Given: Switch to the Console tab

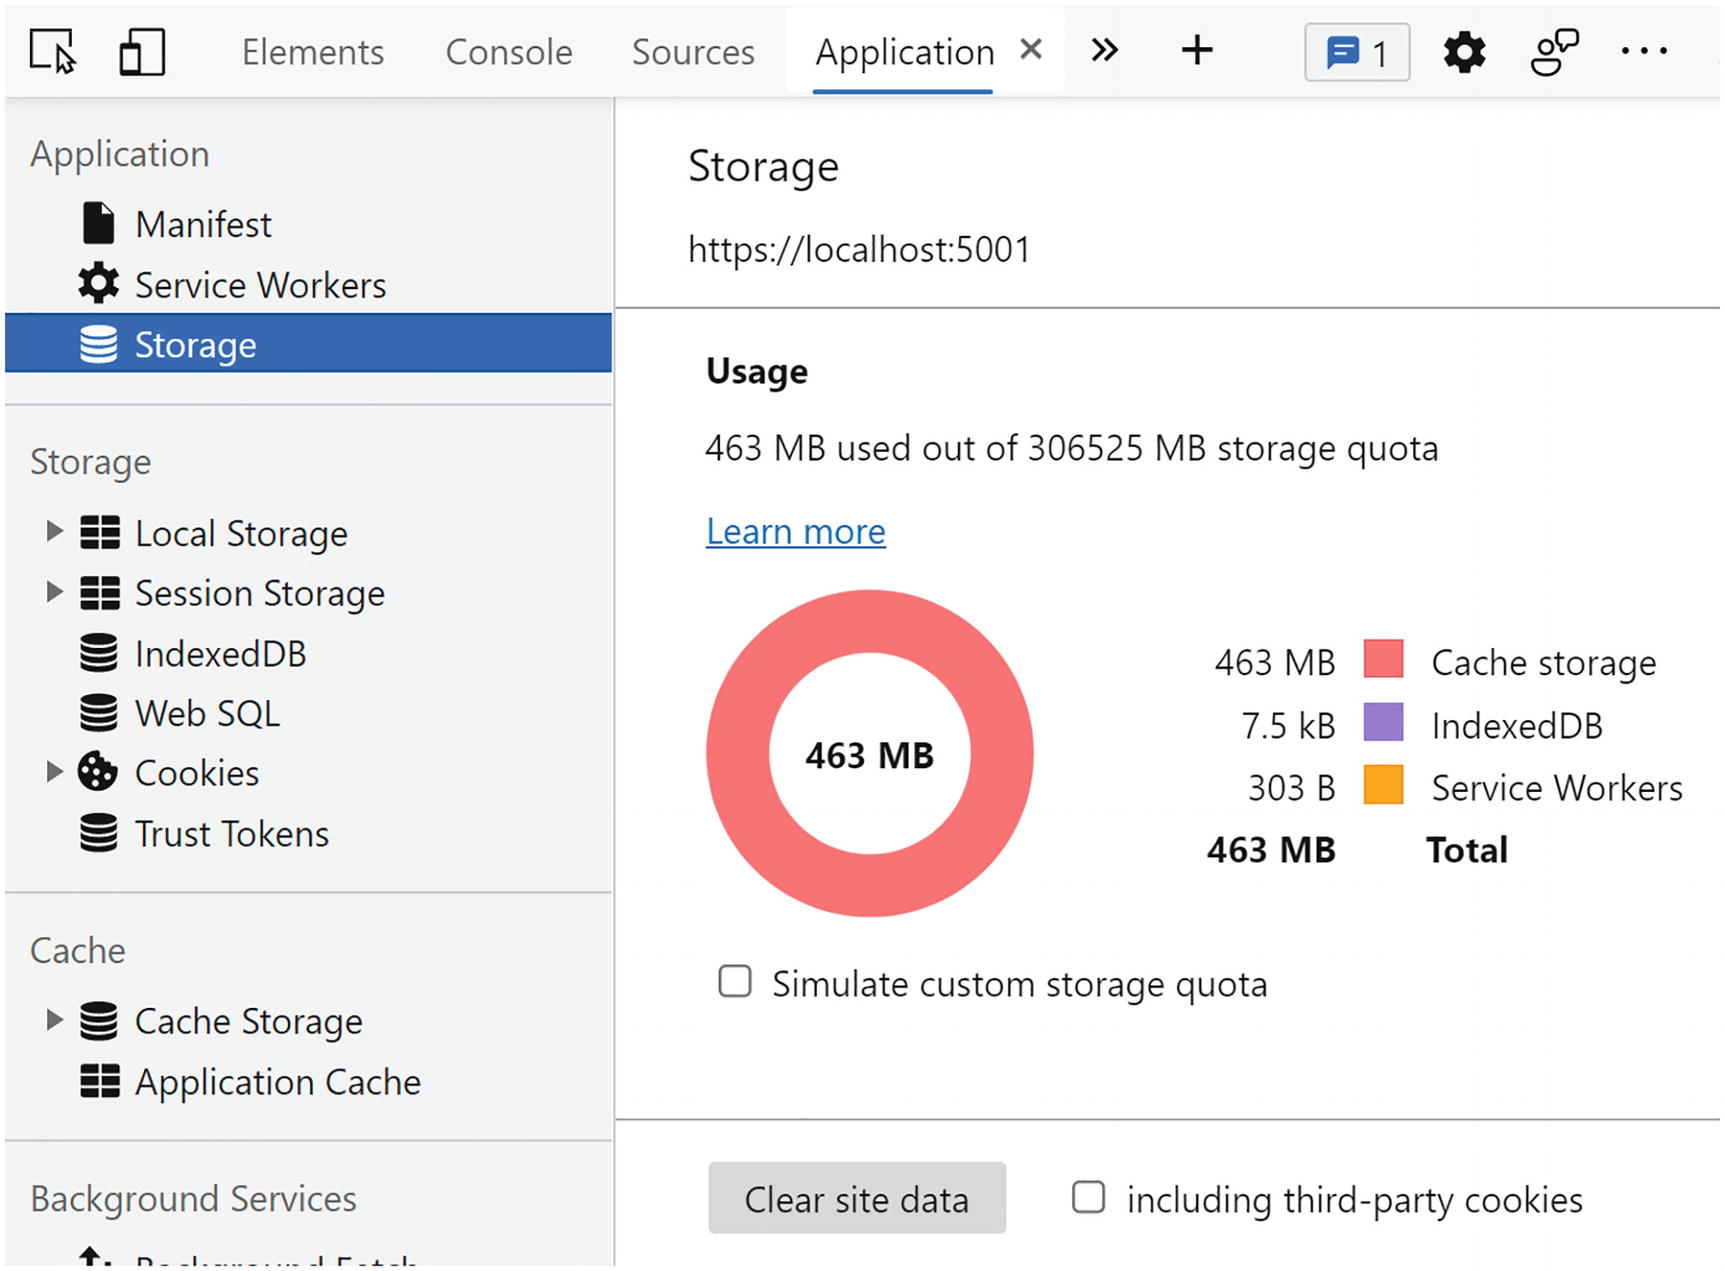Looking at the screenshot, I should (x=508, y=52).
